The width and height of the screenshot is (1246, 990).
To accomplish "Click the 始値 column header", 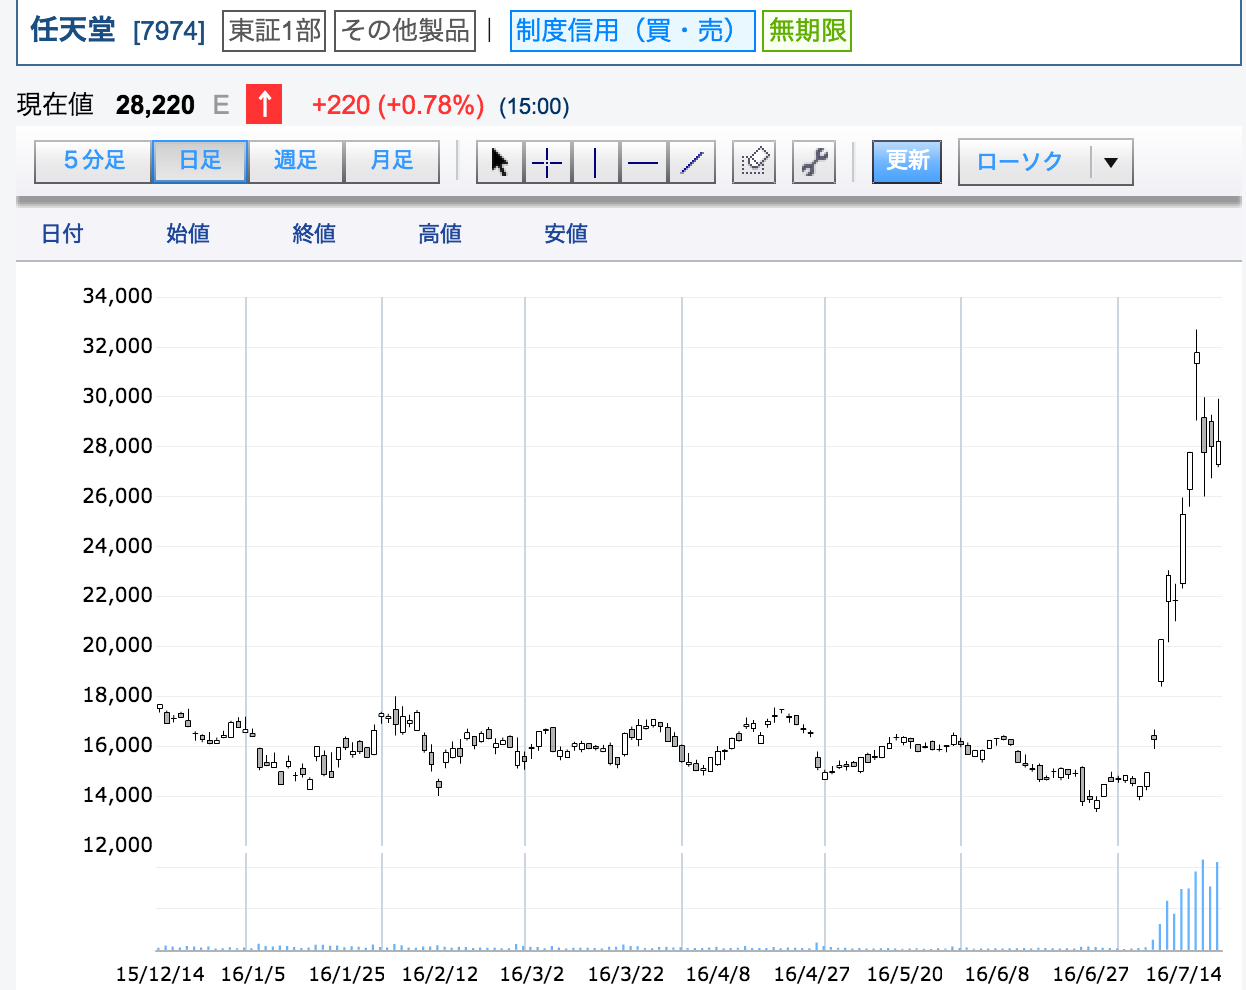I will (x=188, y=234).
